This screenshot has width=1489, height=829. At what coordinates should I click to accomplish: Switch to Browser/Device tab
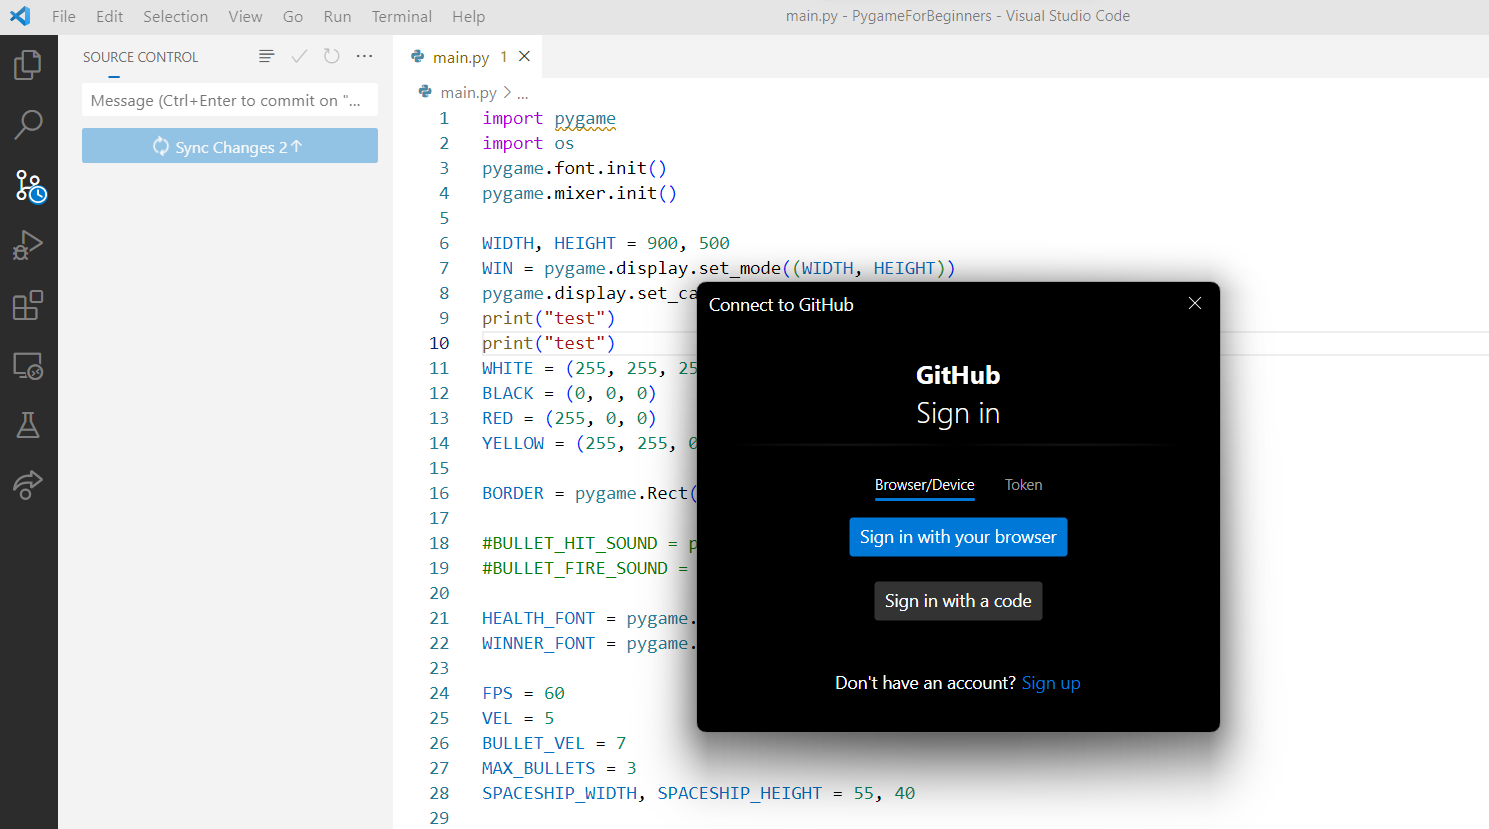pyautogui.click(x=924, y=485)
